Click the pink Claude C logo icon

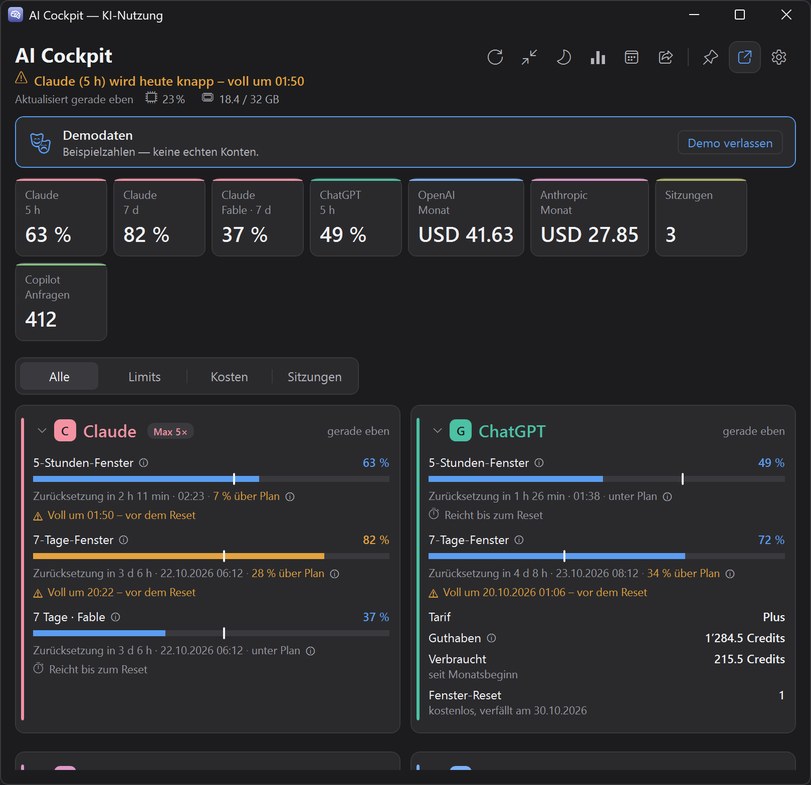tap(65, 431)
